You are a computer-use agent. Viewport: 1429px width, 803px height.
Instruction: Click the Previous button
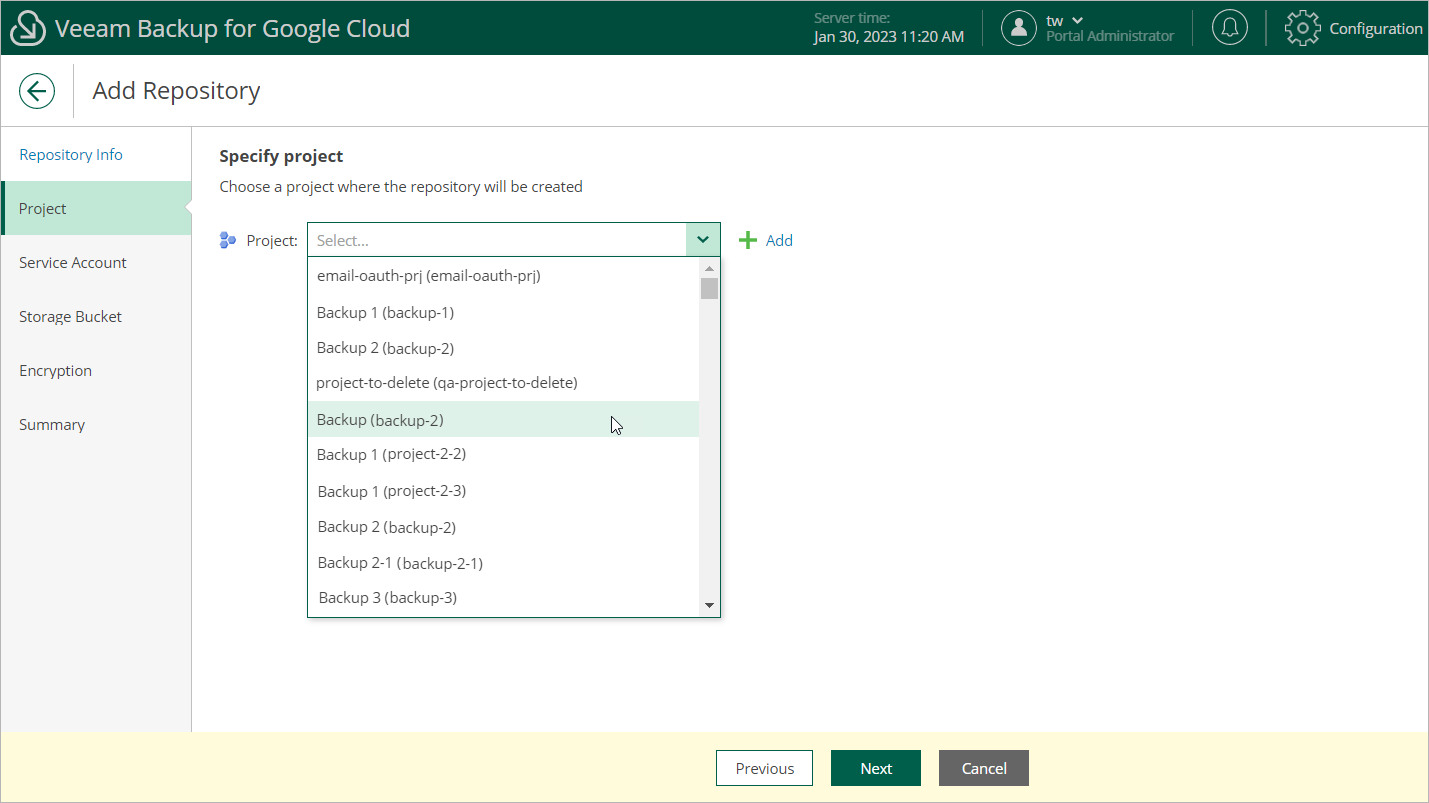coord(765,768)
